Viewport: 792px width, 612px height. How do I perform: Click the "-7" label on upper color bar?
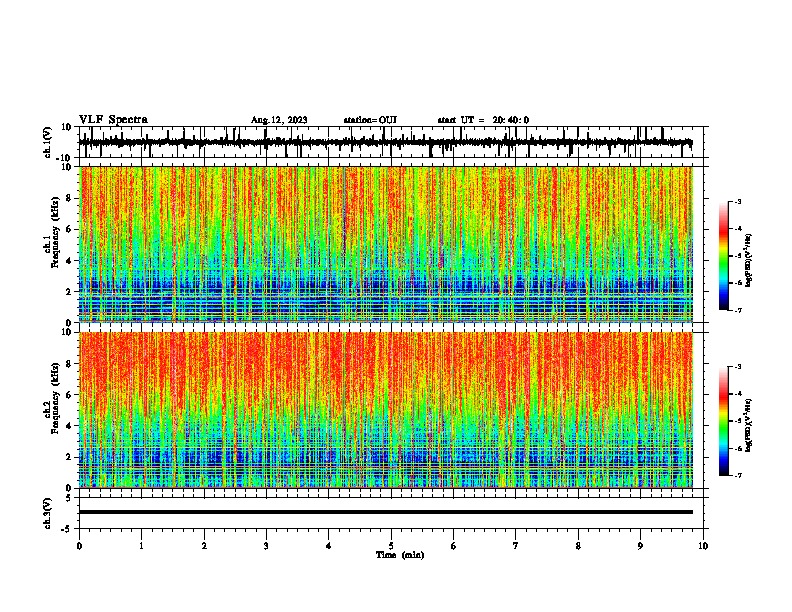[737, 310]
